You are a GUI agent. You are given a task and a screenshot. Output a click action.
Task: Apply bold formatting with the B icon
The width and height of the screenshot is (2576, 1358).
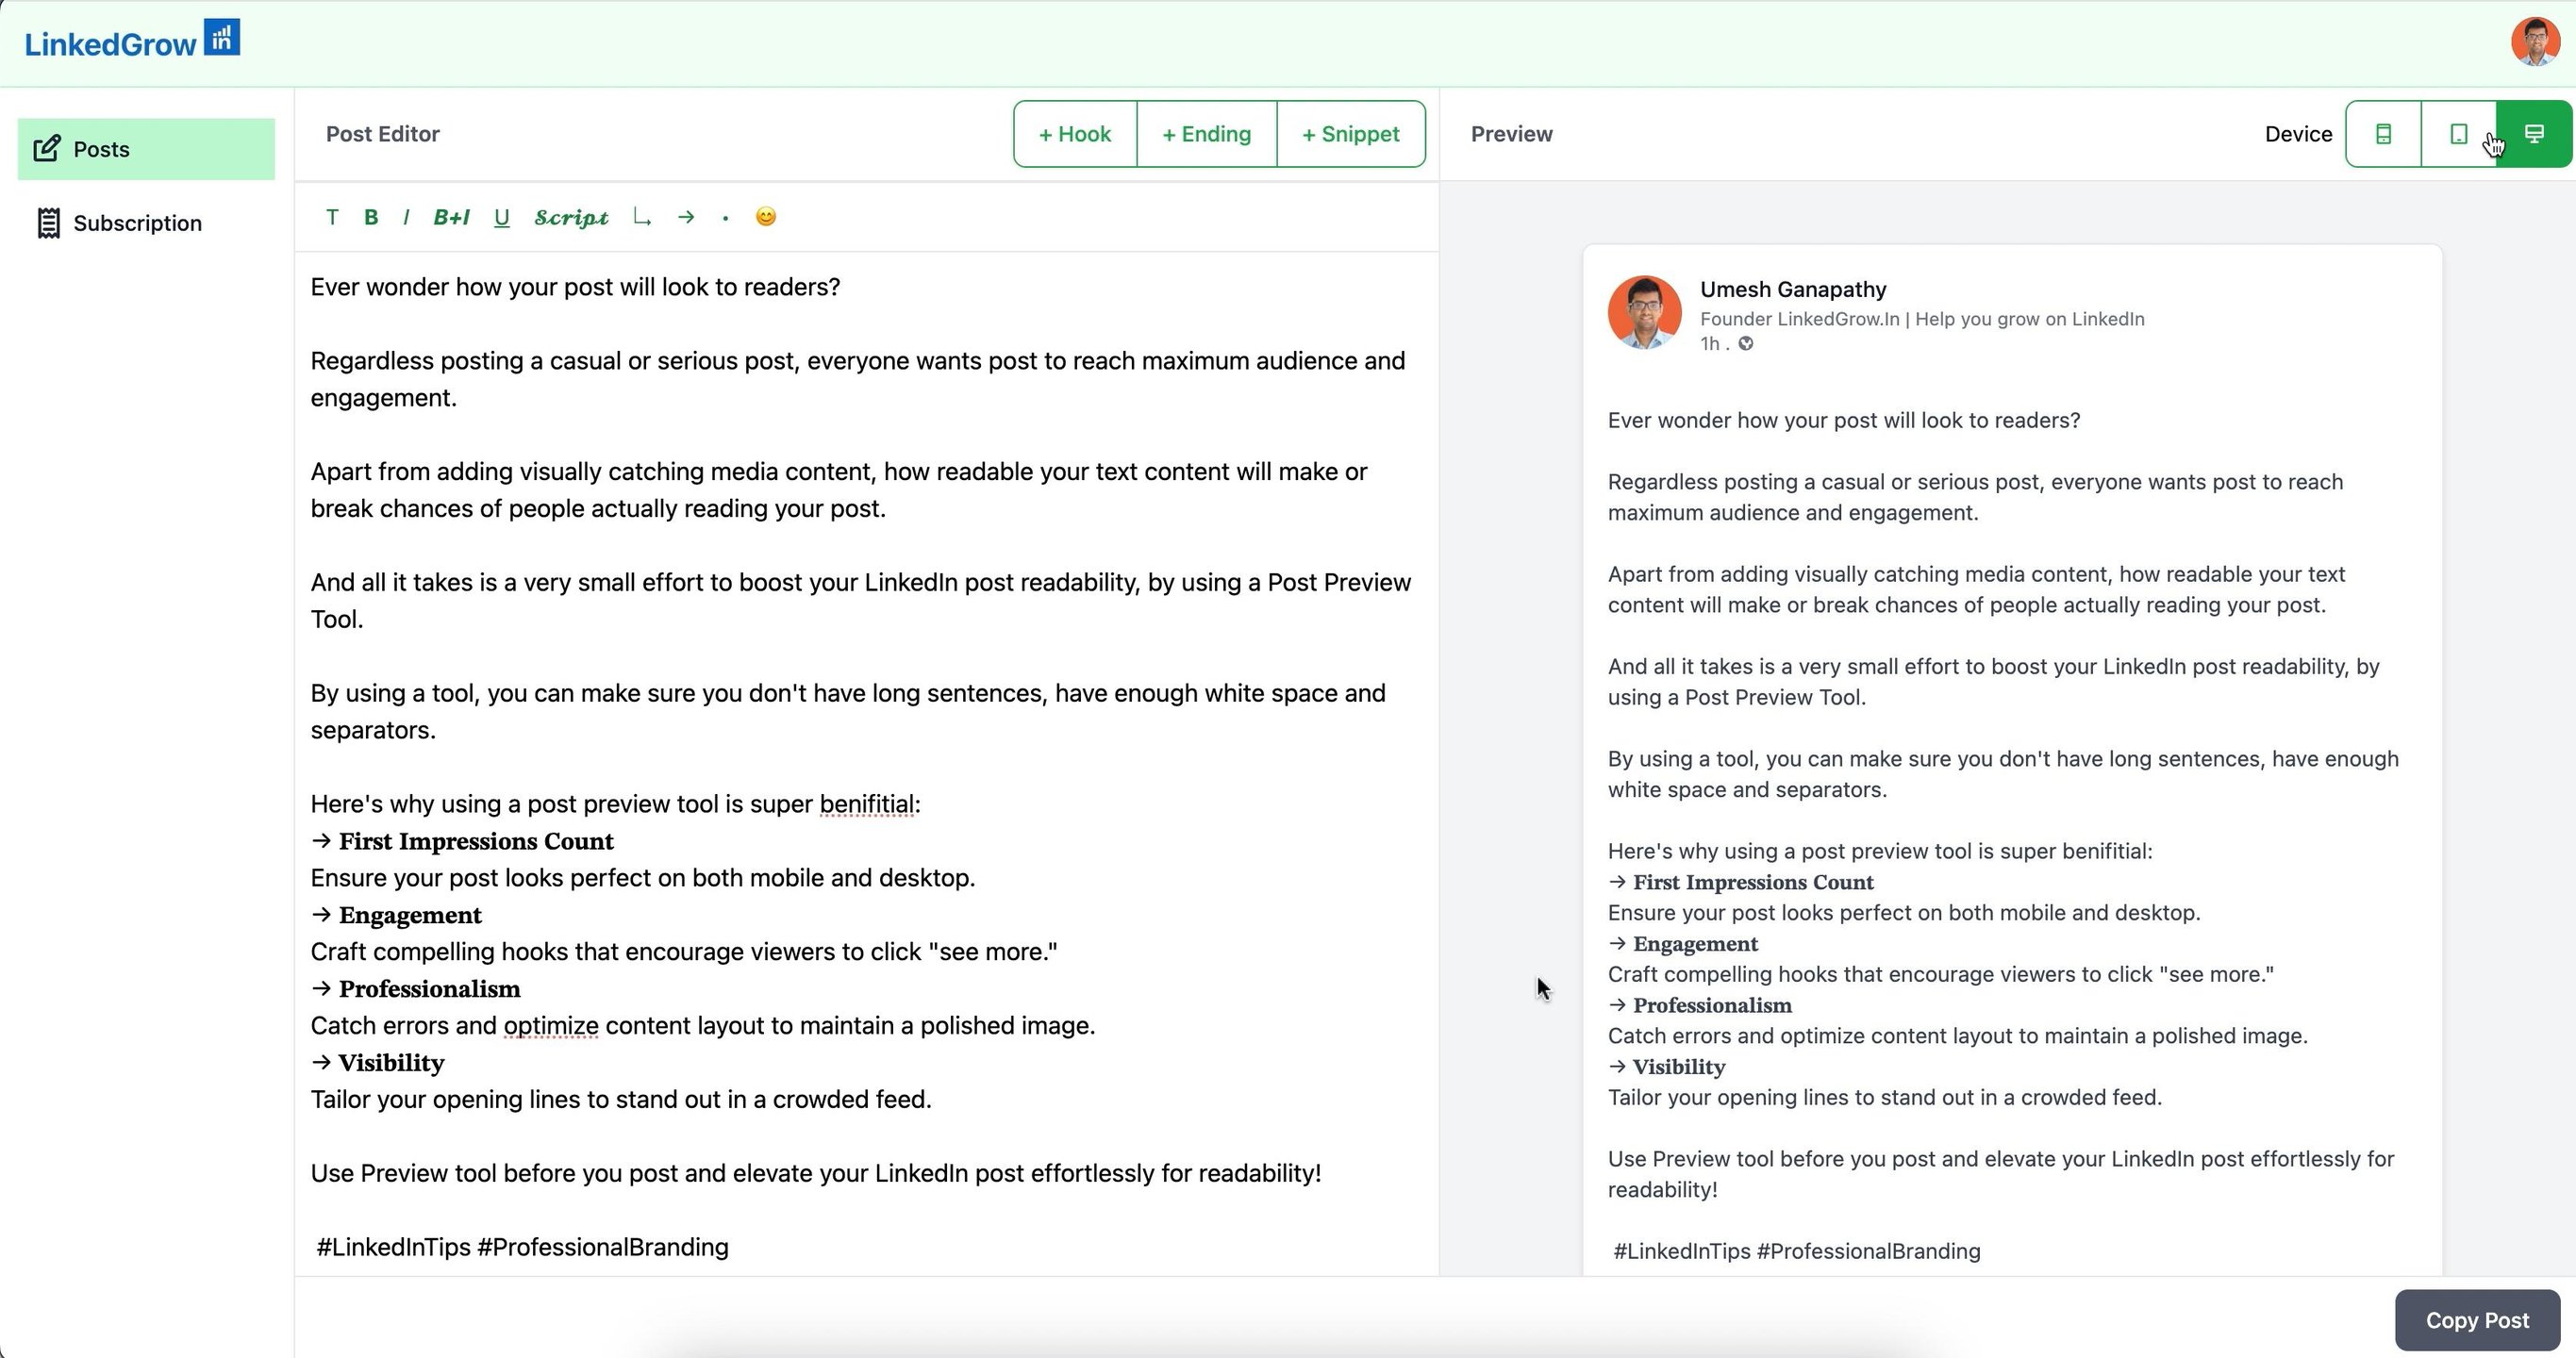(x=371, y=217)
